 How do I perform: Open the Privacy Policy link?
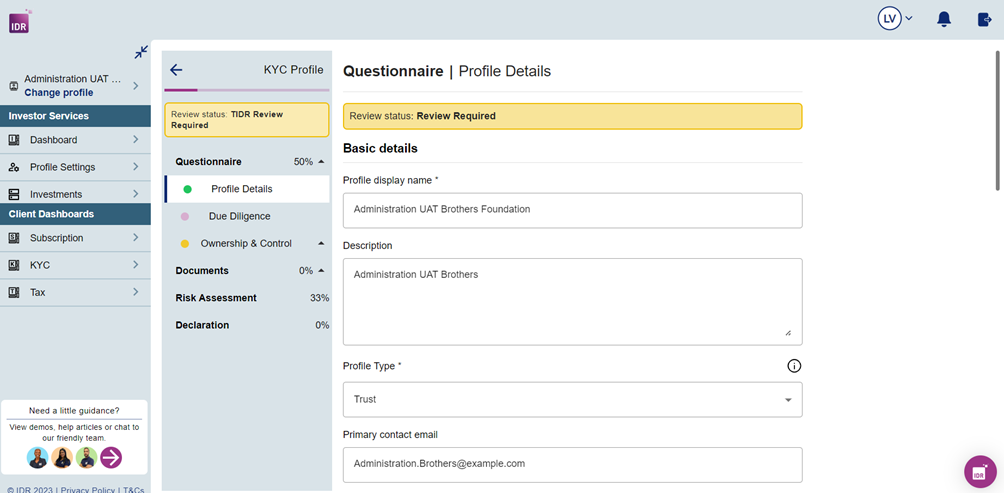87,490
